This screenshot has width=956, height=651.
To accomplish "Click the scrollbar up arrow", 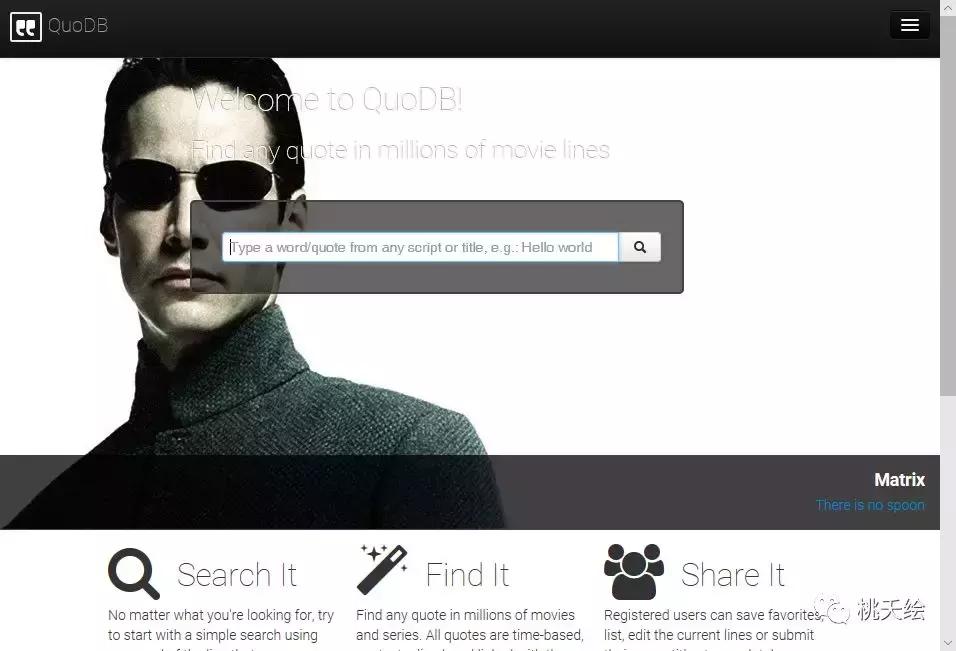I will coord(948,7).
